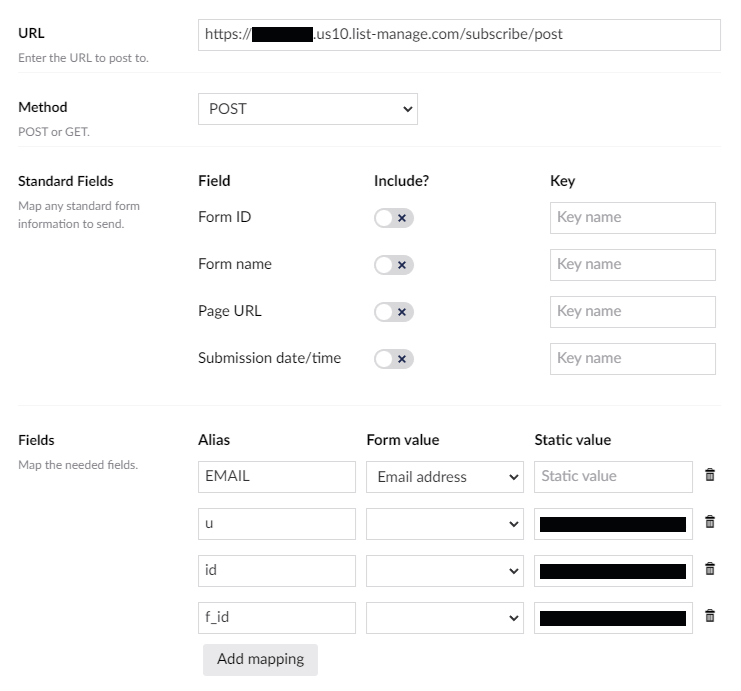Enable Page URL include switch
741x691 pixels.
point(394,312)
